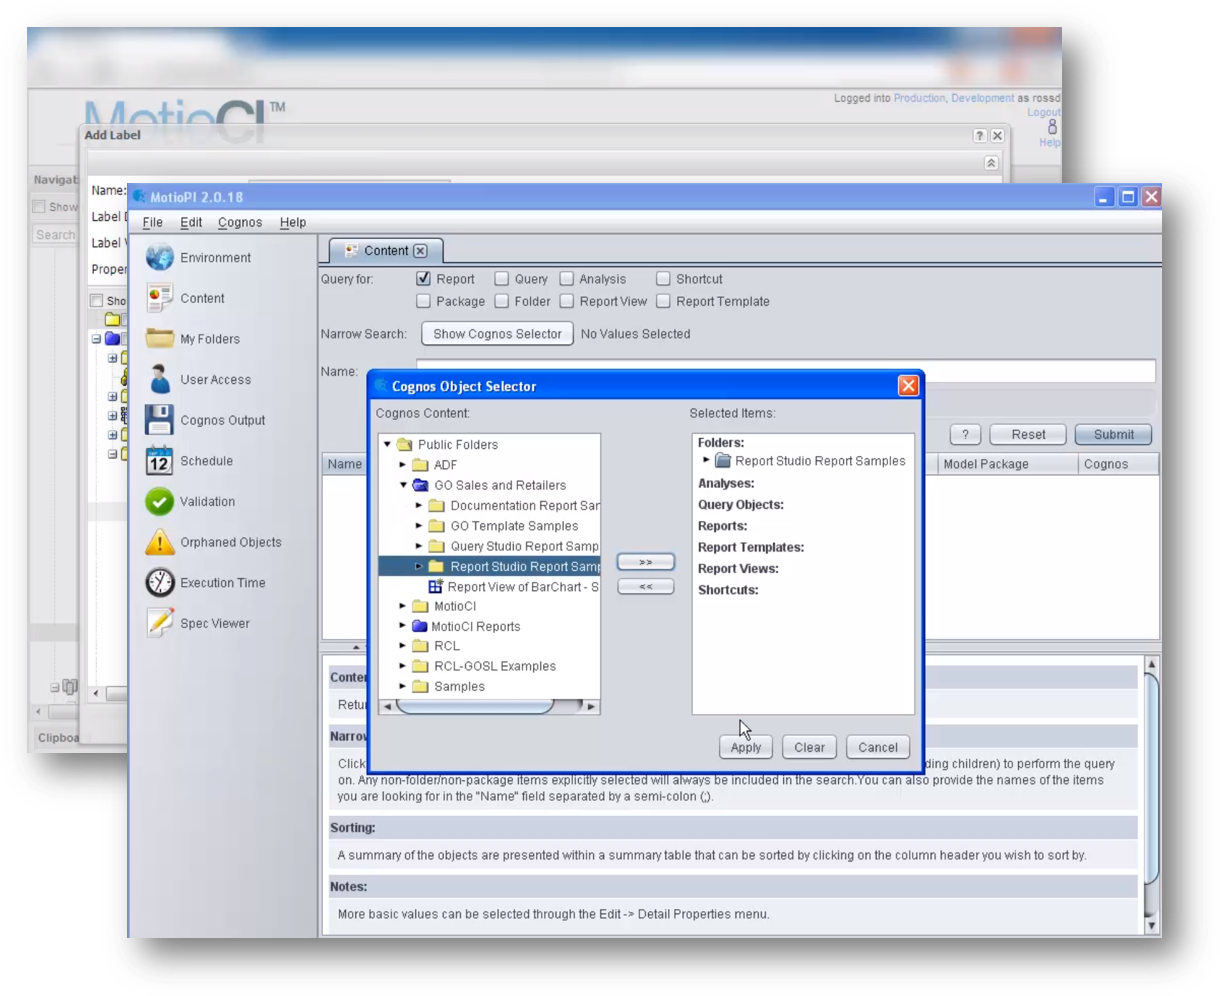Click the selected Report Studio Report Samples folder icon
This screenshot has width=1220, height=996.
(x=436, y=567)
